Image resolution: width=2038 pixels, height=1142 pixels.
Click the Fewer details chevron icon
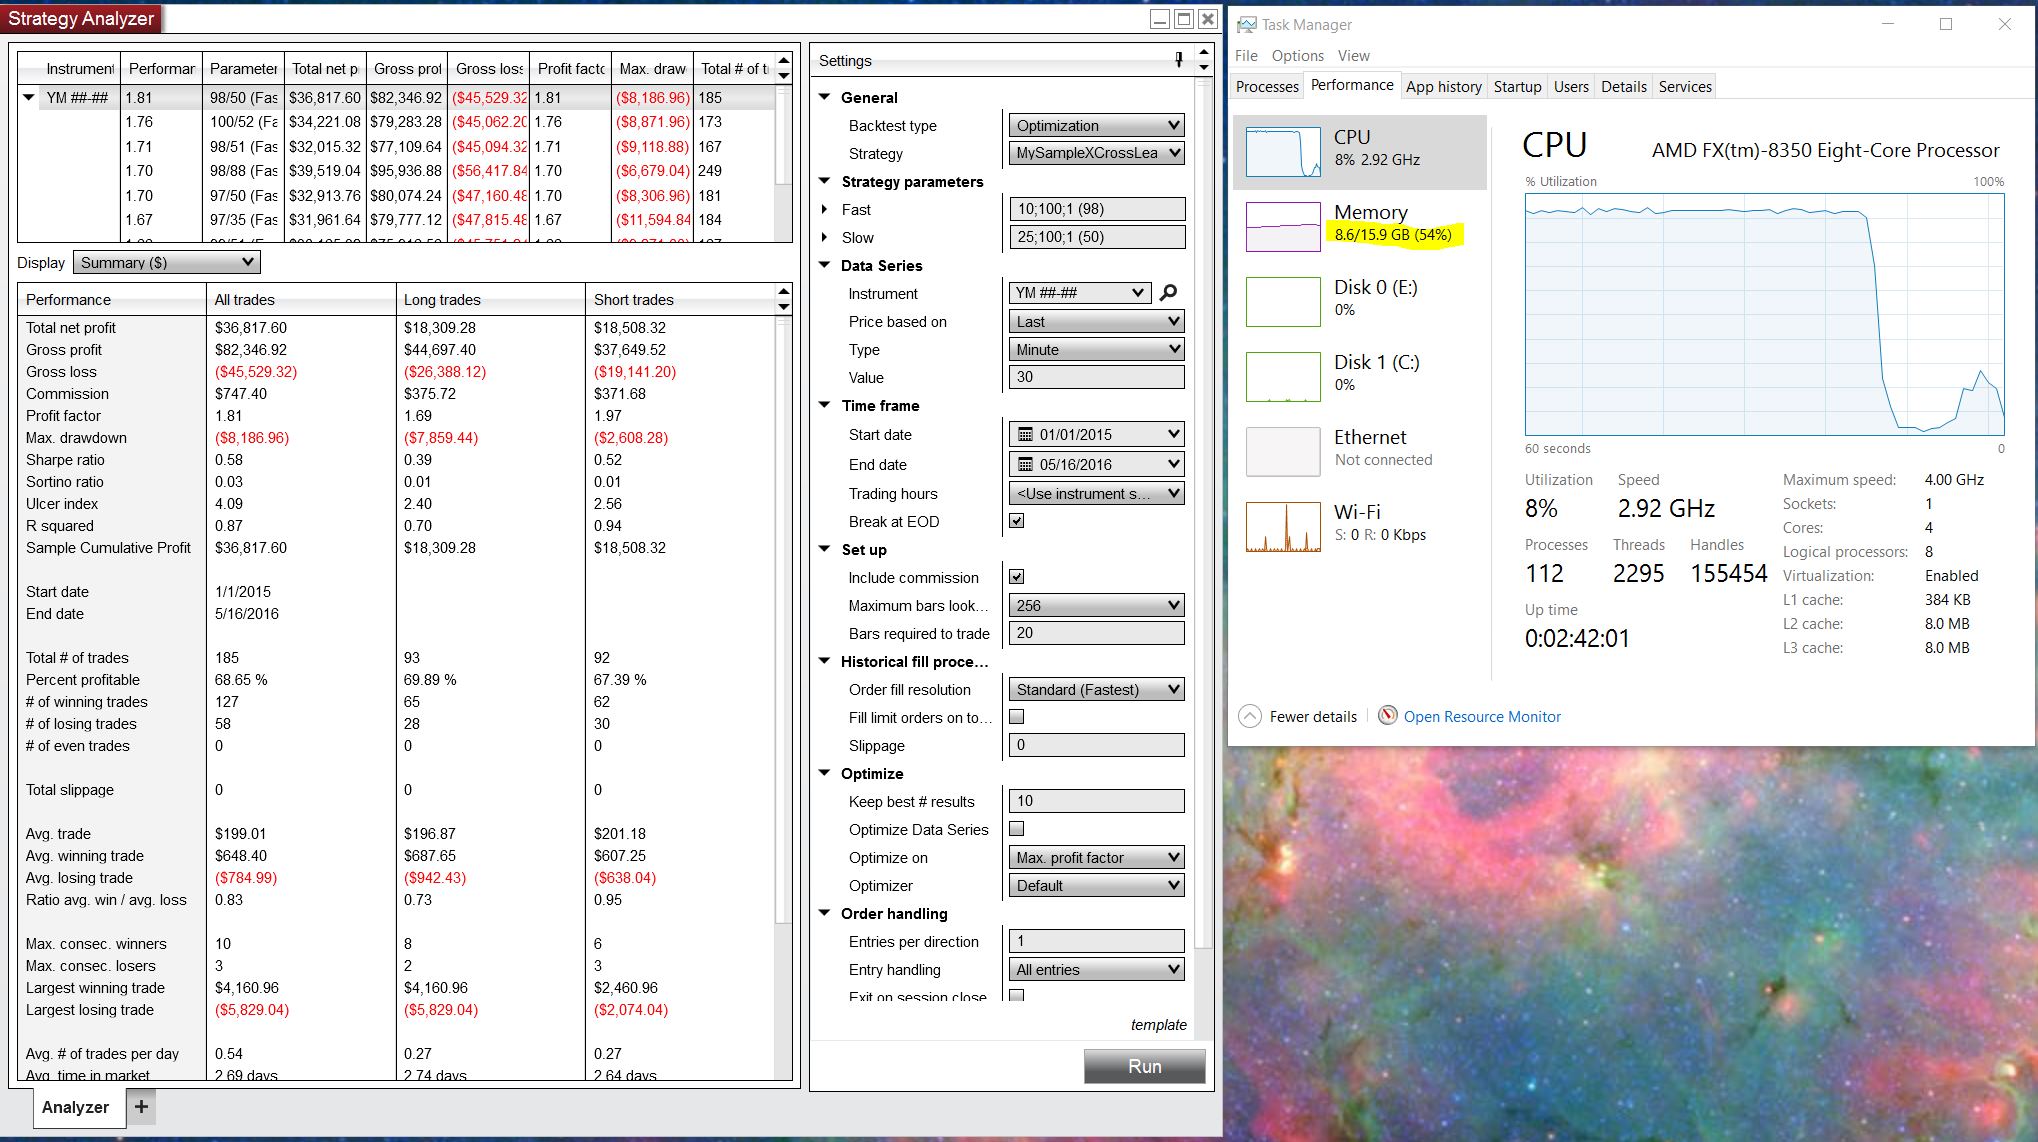1250,716
